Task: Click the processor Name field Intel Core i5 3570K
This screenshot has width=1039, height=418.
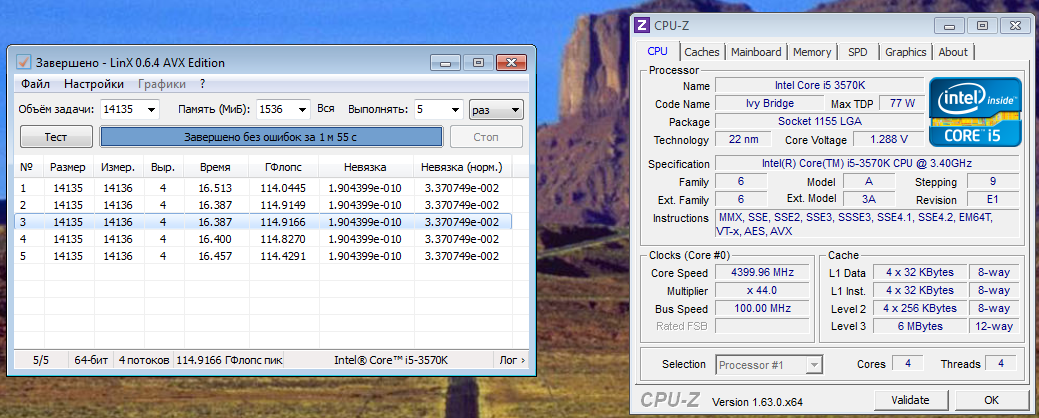Action: 820,85
